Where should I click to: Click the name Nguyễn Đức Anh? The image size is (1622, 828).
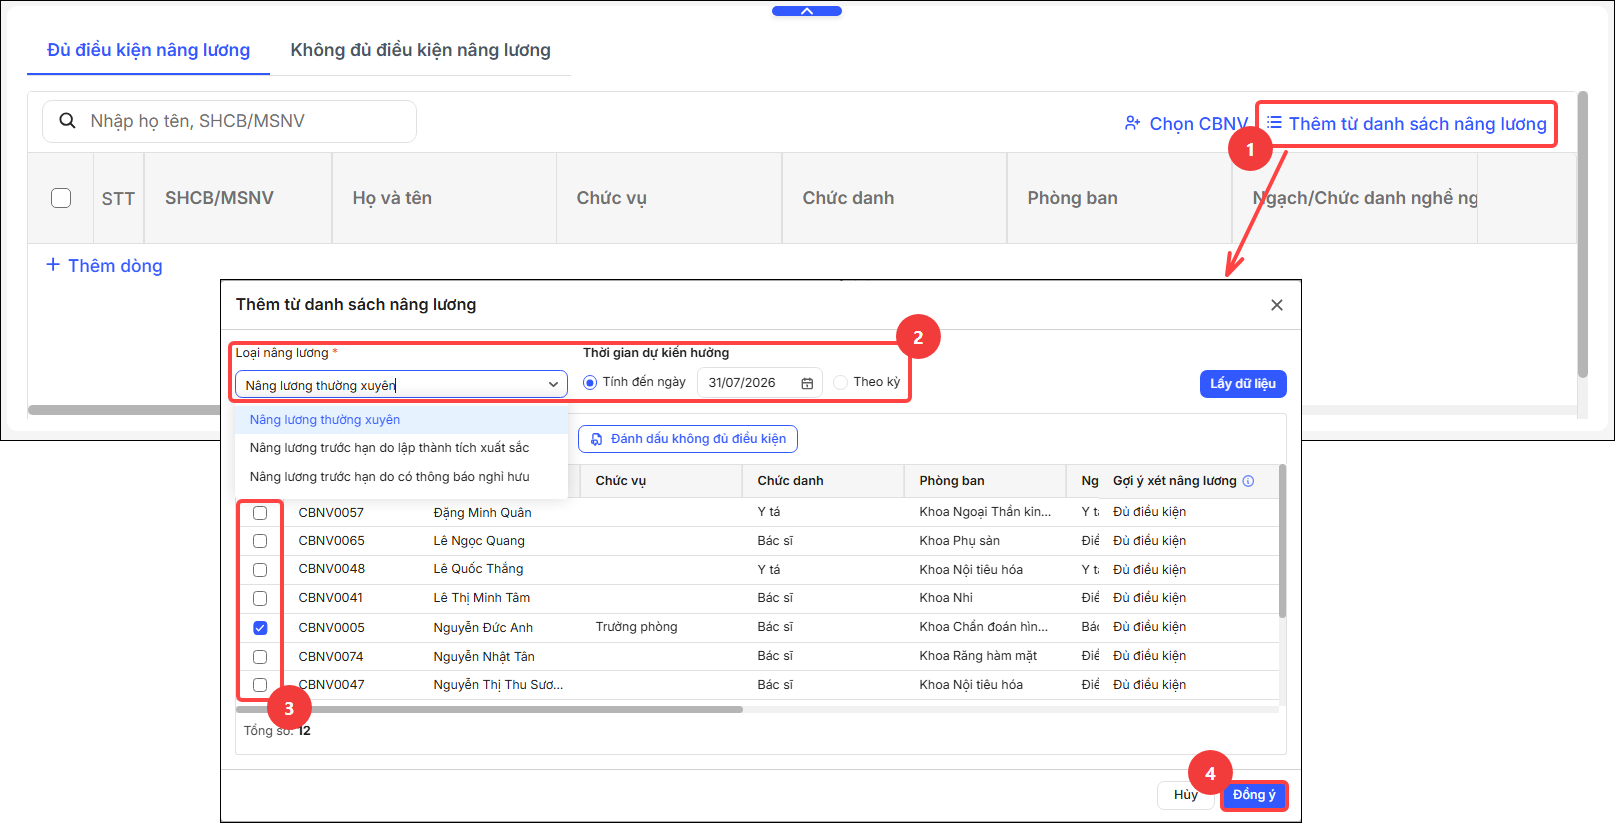click(x=483, y=628)
